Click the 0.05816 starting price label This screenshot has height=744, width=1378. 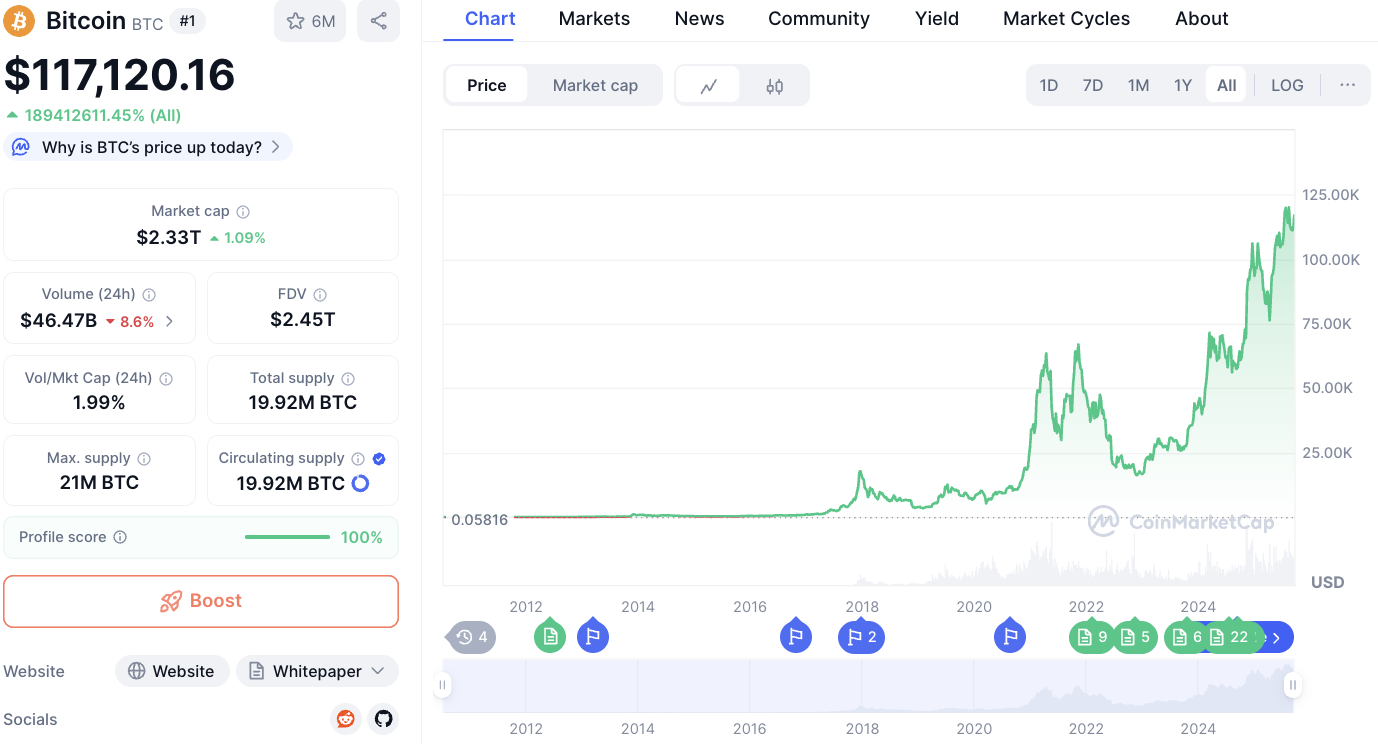pos(480,520)
